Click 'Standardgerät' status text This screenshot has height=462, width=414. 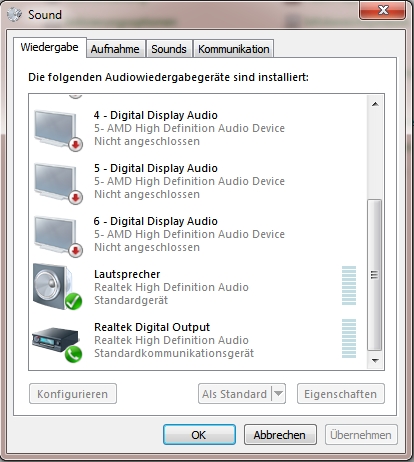point(131,300)
